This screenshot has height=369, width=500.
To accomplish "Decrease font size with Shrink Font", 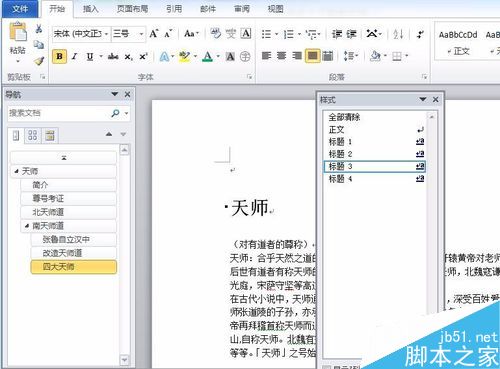I will tap(168, 34).
